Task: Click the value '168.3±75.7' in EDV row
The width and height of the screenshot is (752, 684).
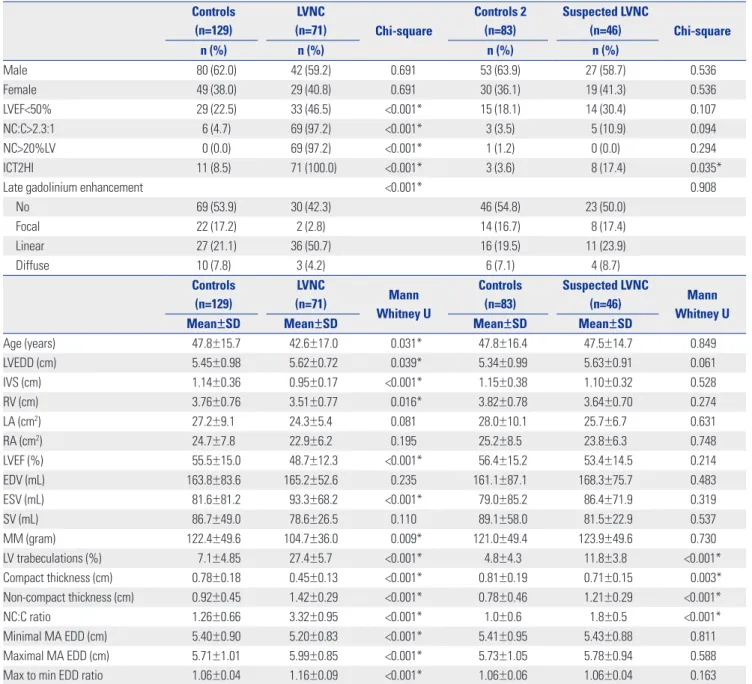Action: point(605,481)
